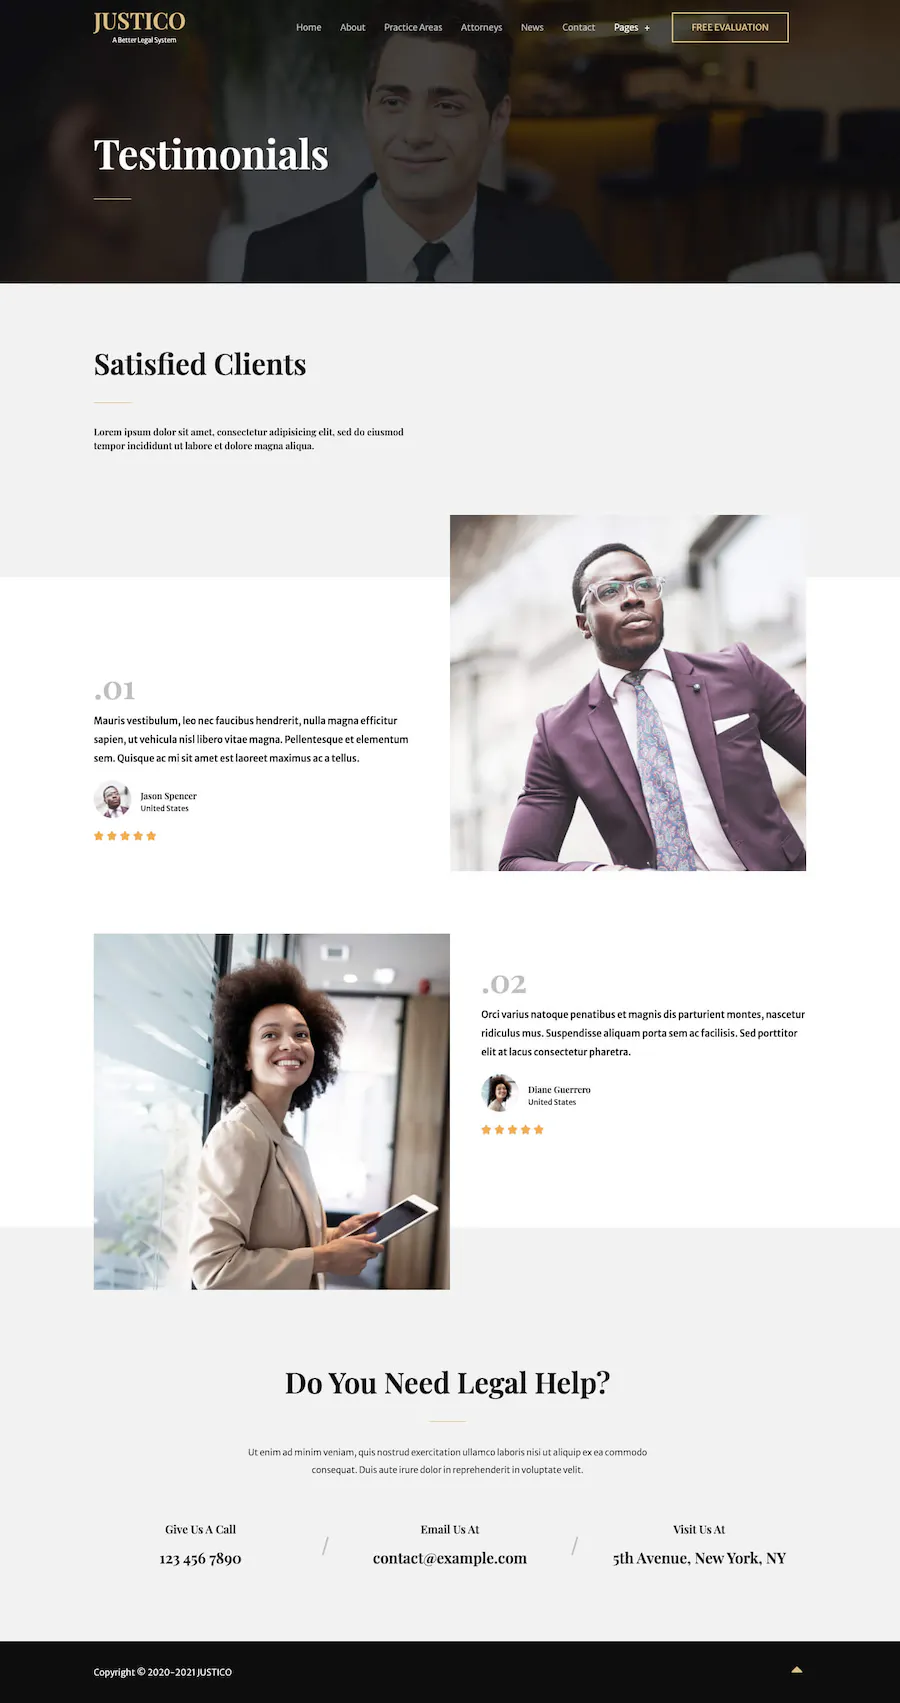Screen dimensions: 900x1703
Task: Click the 5th Avenue, New York address
Action: click(699, 1558)
